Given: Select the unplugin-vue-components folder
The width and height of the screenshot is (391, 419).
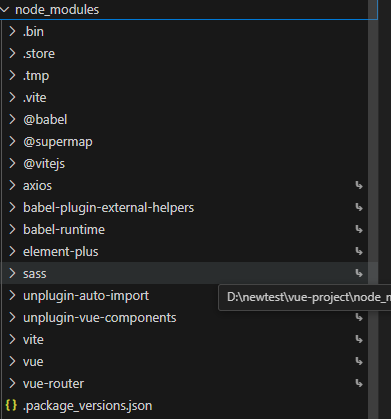Looking at the screenshot, I should (x=185, y=317).
